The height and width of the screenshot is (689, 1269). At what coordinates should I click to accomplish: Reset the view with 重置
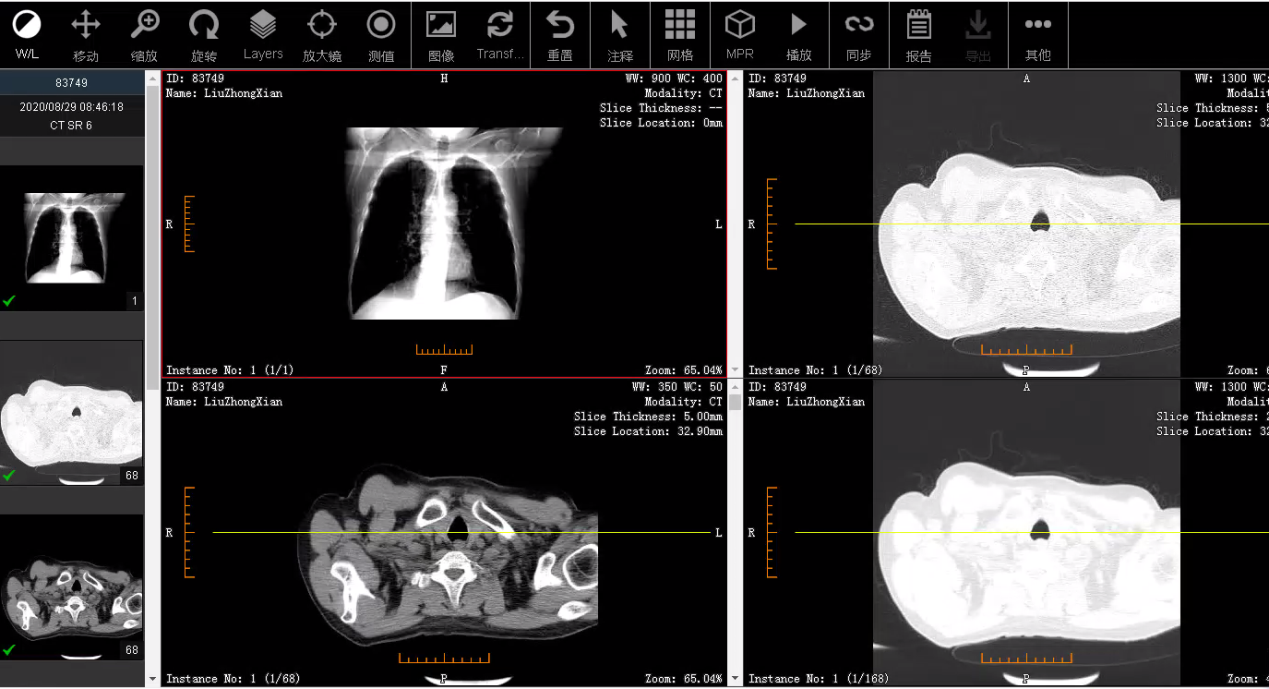coord(560,35)
